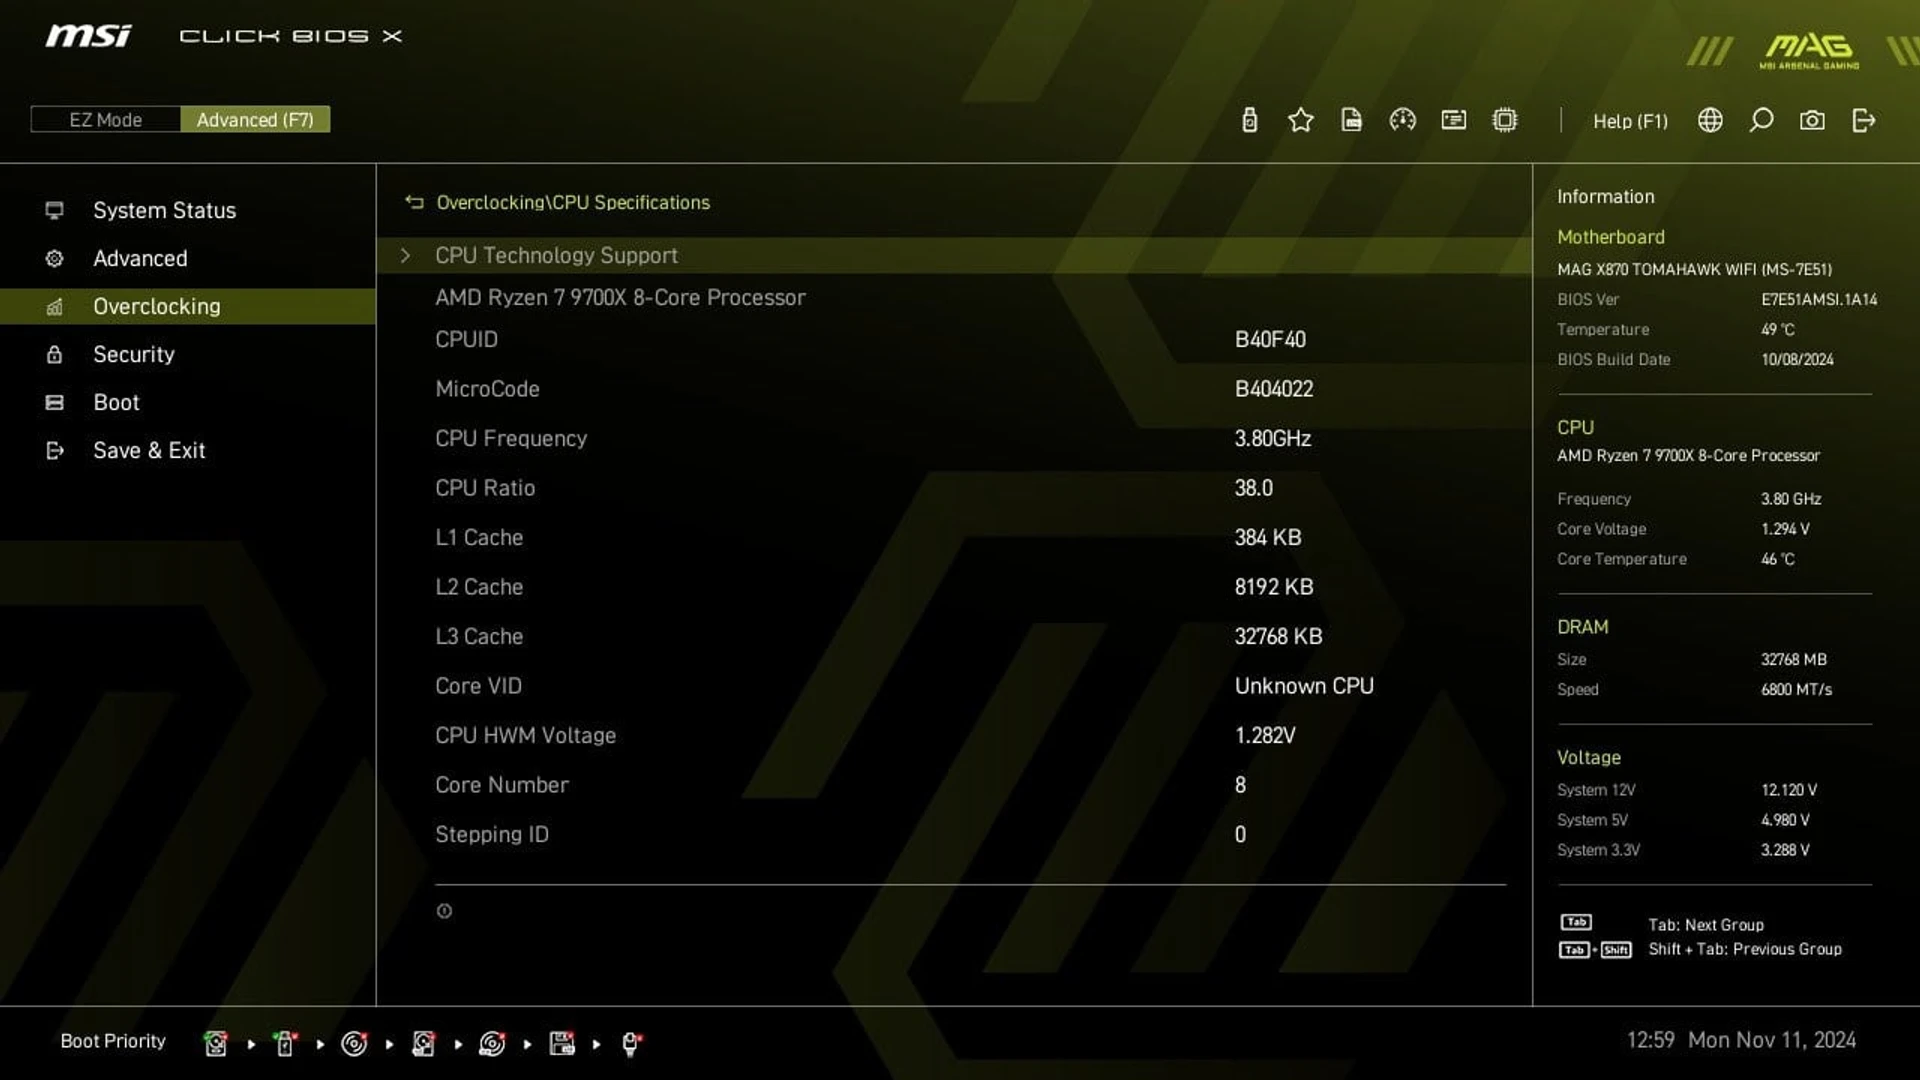The image size is (1920, 1080).
Task: Click Overclocking\CPU Specifications breadcrumb
Action: [573, 202]
